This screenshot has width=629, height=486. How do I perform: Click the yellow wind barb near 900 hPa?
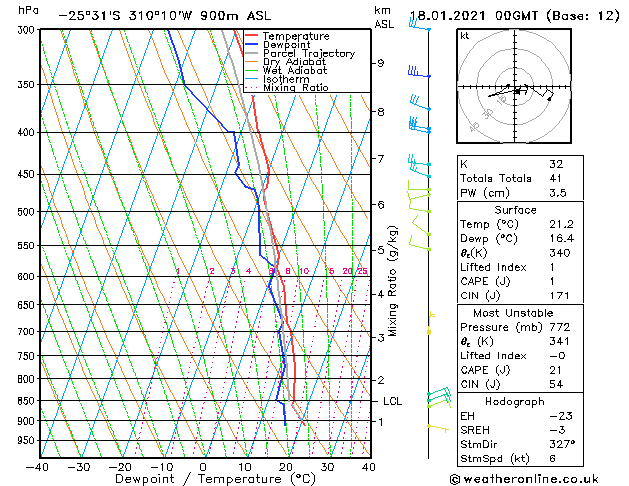point(433,426)
